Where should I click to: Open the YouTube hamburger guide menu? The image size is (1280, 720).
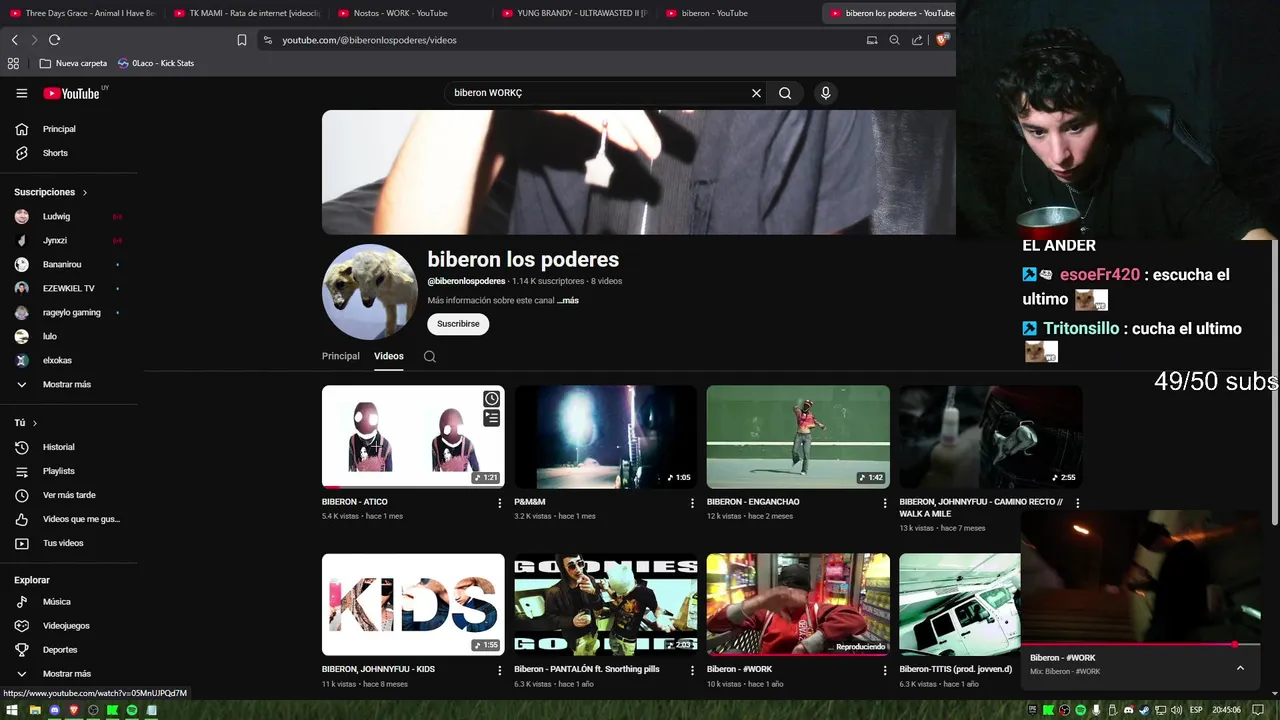click(22, 93)
